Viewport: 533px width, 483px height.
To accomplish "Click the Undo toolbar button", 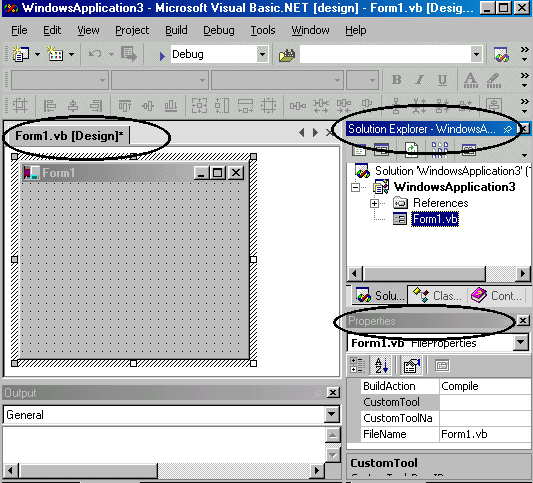I will (x=95, y=54).
